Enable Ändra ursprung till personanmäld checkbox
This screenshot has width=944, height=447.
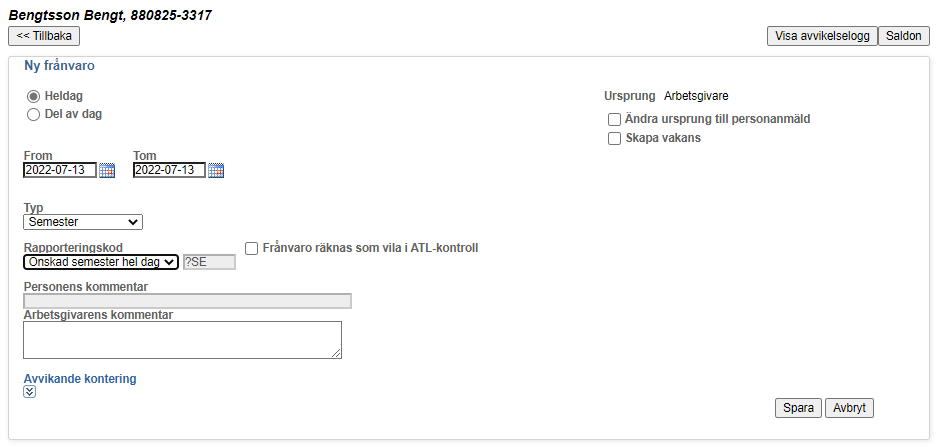pyautogui.click(x=614, y=120)
